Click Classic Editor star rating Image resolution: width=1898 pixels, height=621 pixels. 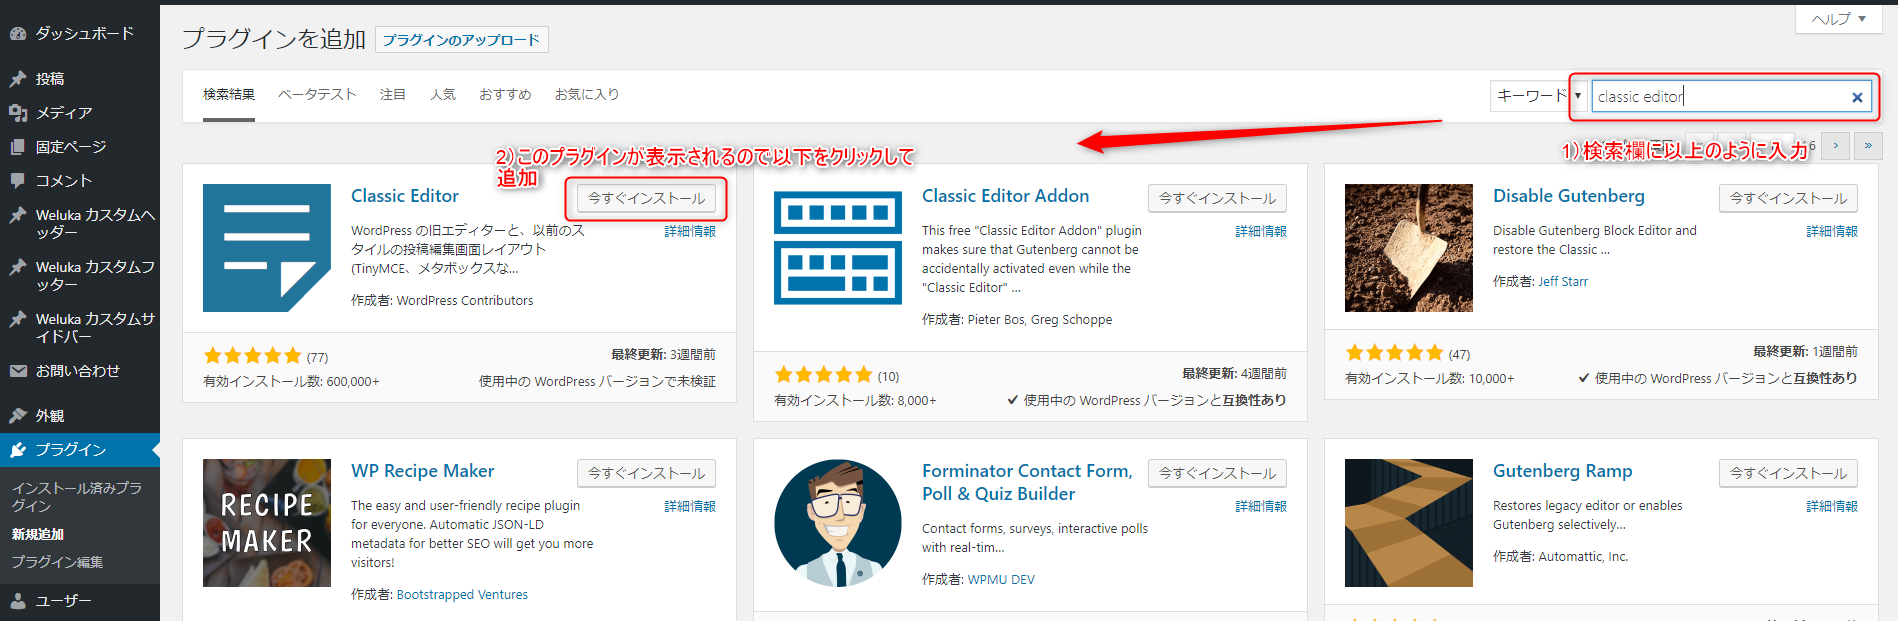click(x=252, y=356)
